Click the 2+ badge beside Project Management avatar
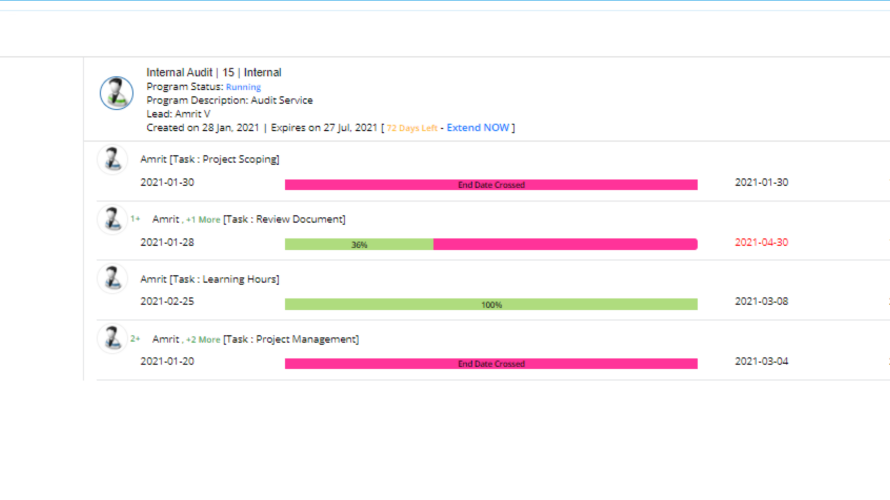Viewport: 890px width, 500px height. tap(135, 338)
